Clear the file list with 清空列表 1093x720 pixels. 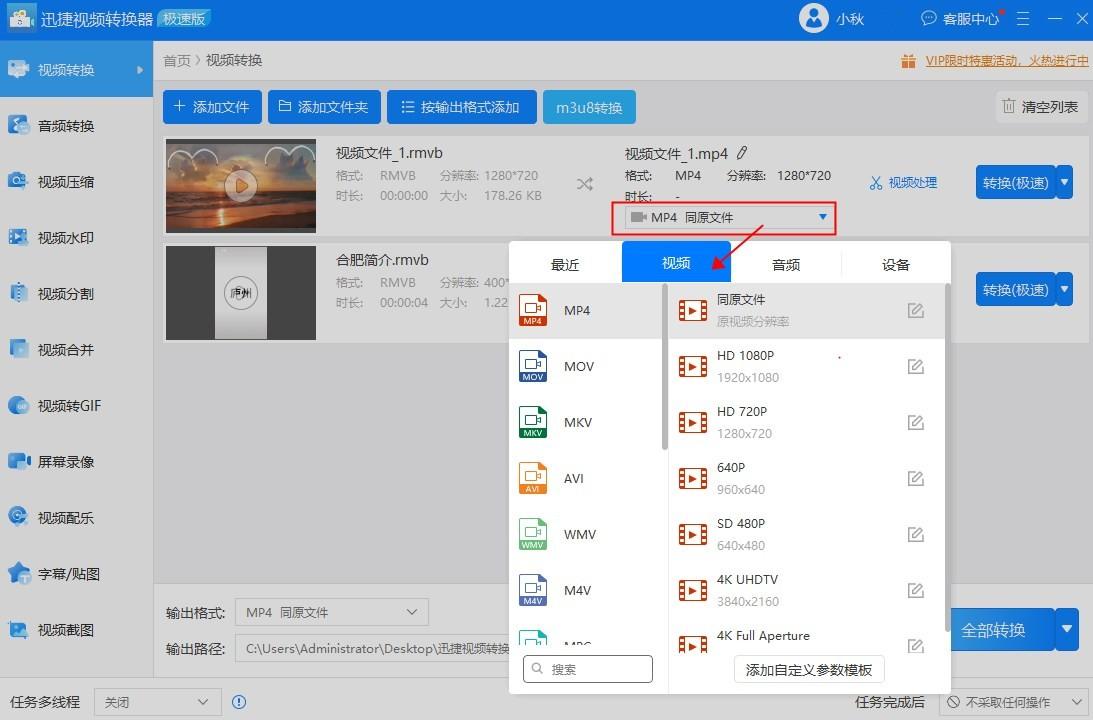coord(1040,106)
